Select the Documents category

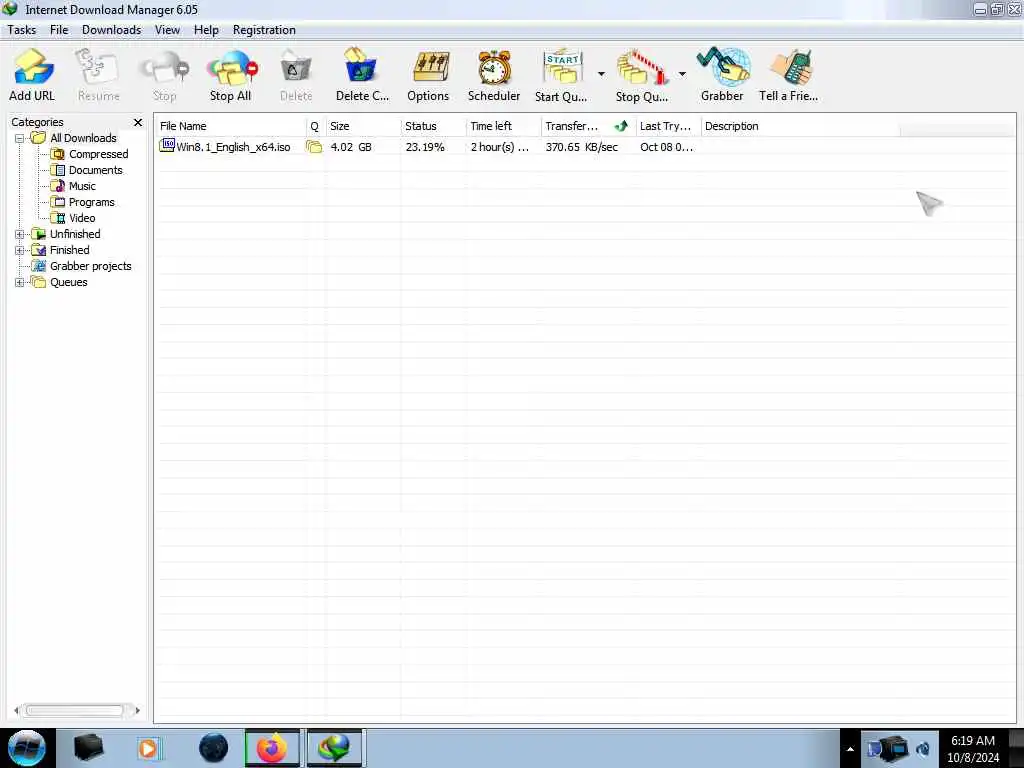(x=95, y=170)
